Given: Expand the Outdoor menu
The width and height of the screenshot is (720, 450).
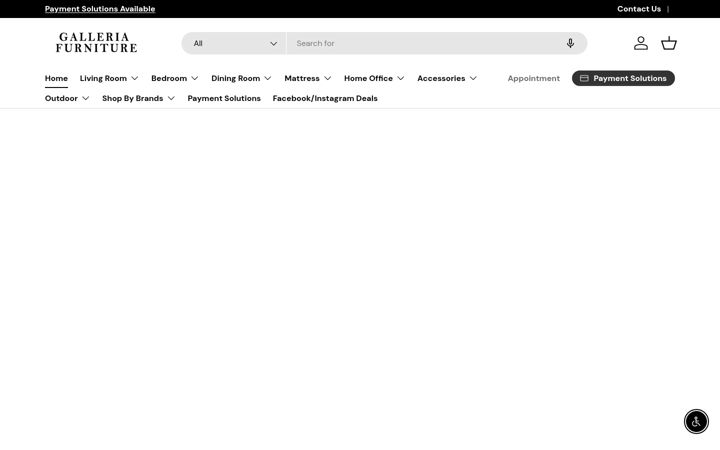Looking at the screenshot, I should [67, 98].
